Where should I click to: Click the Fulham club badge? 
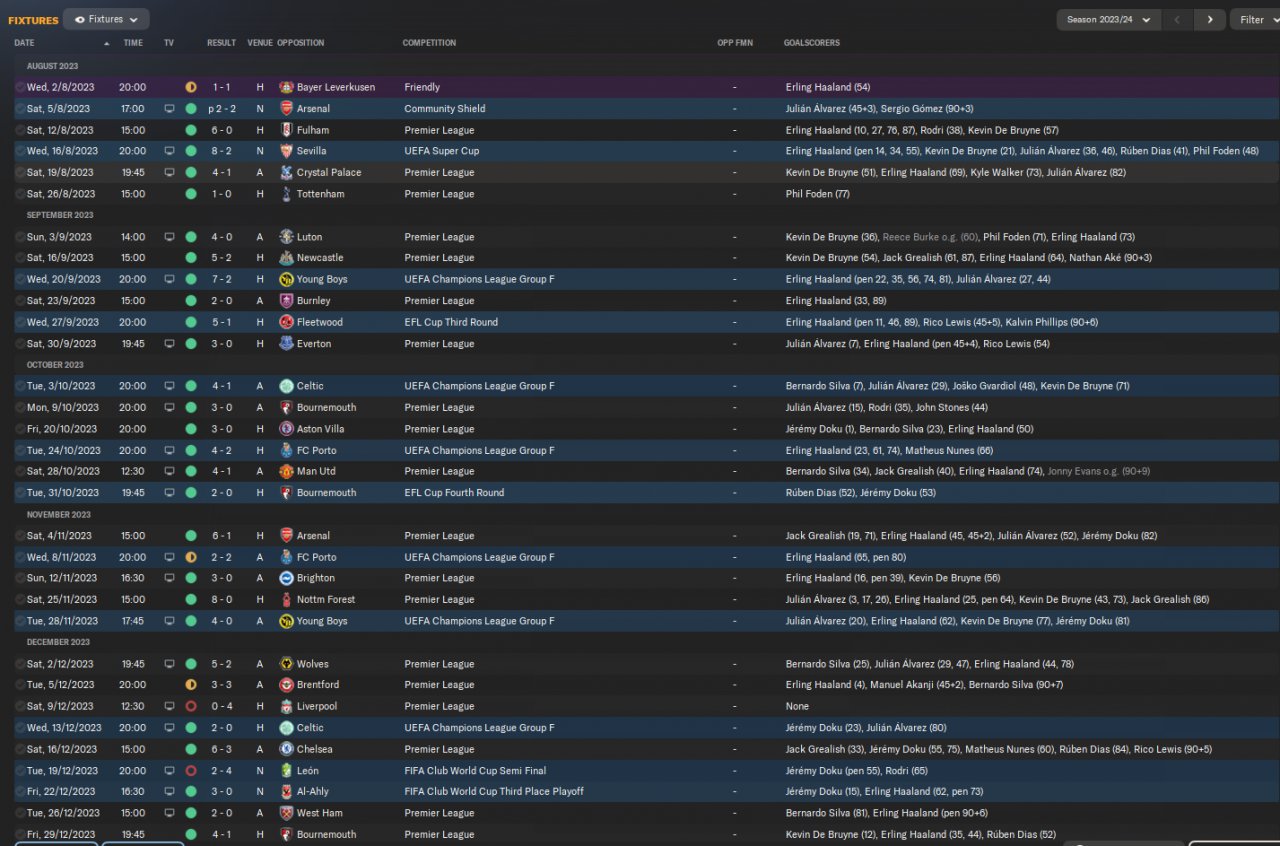tap(286, 130)
